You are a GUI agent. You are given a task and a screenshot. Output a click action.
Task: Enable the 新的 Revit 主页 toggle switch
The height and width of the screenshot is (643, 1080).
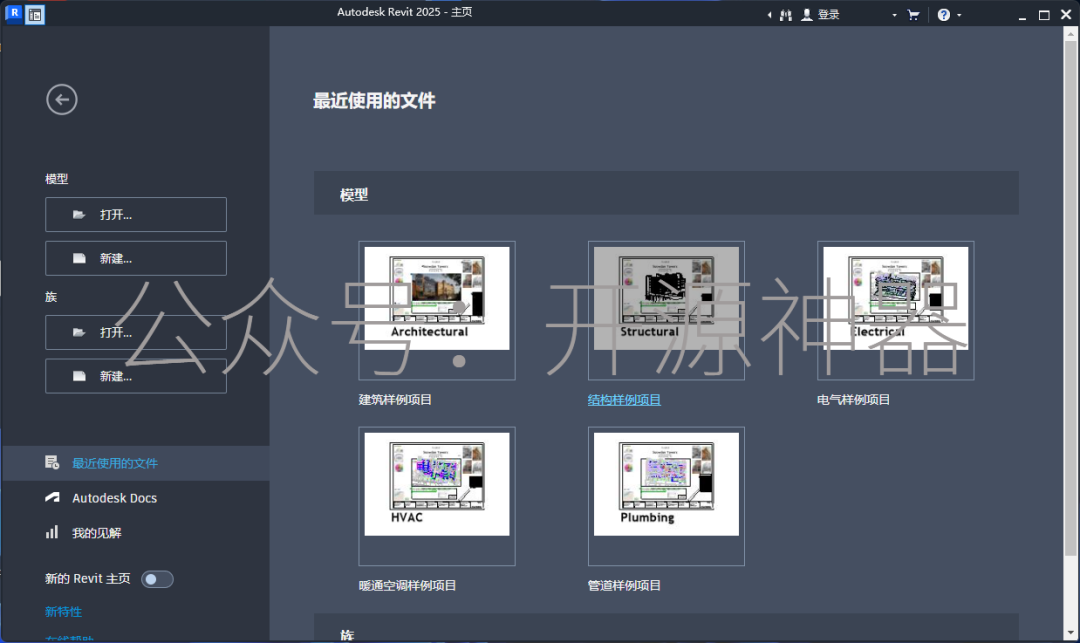(157, 579)
